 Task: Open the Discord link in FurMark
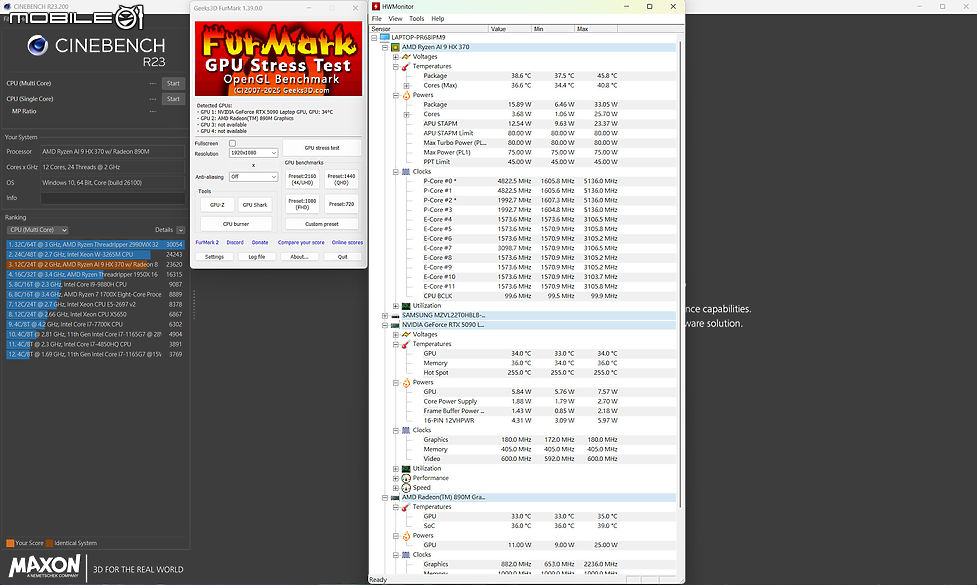tap(235, 242)
